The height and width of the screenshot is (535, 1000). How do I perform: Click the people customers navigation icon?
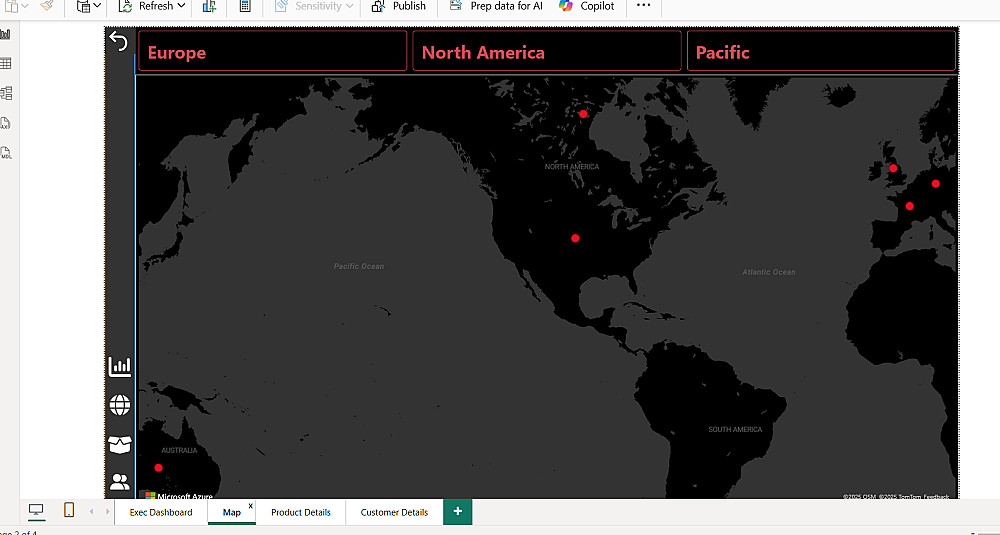point(120,481)
